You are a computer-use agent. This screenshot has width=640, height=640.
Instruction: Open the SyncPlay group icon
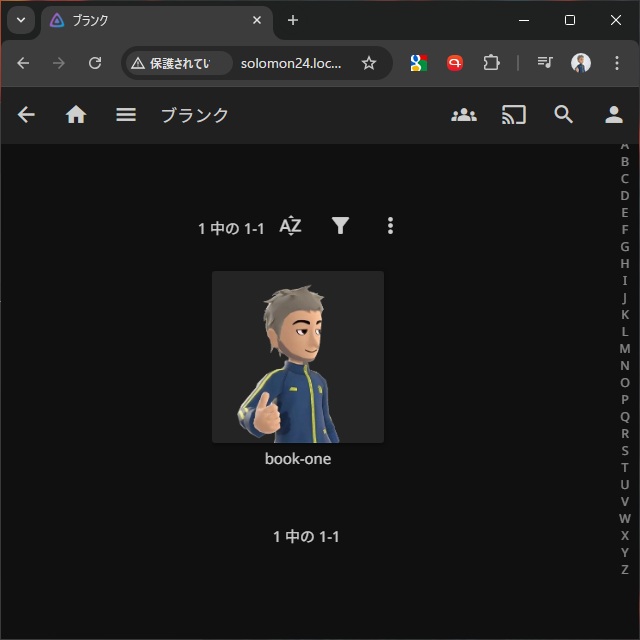tap(464, 115)
